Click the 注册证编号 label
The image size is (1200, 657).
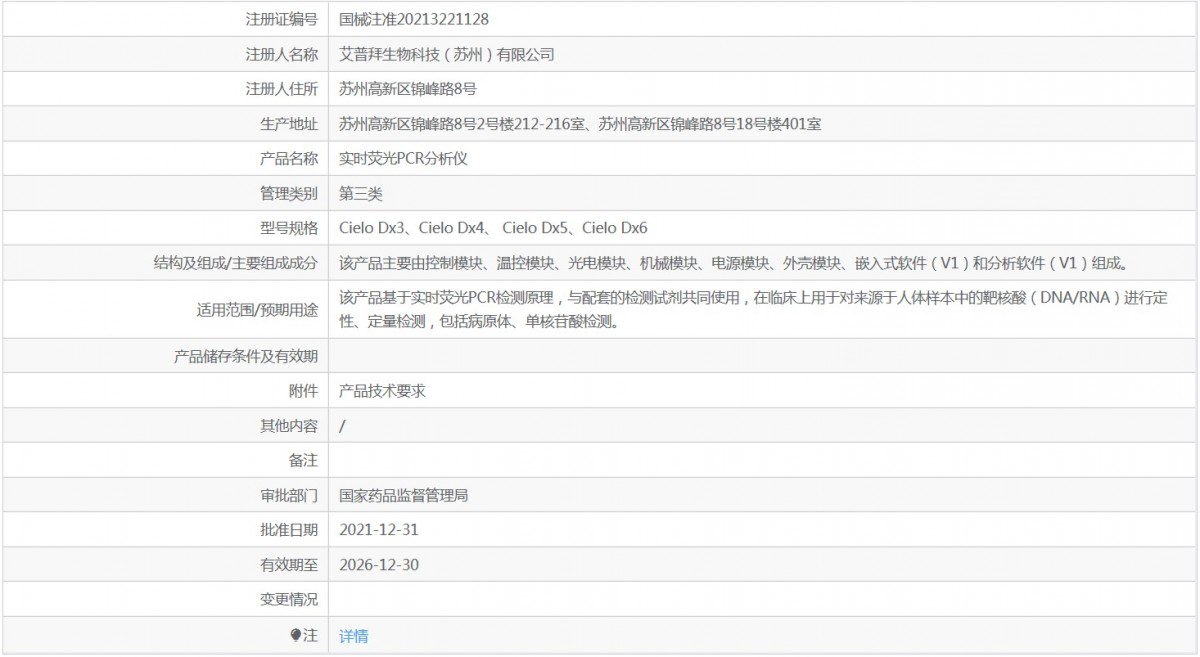point(282,19)
